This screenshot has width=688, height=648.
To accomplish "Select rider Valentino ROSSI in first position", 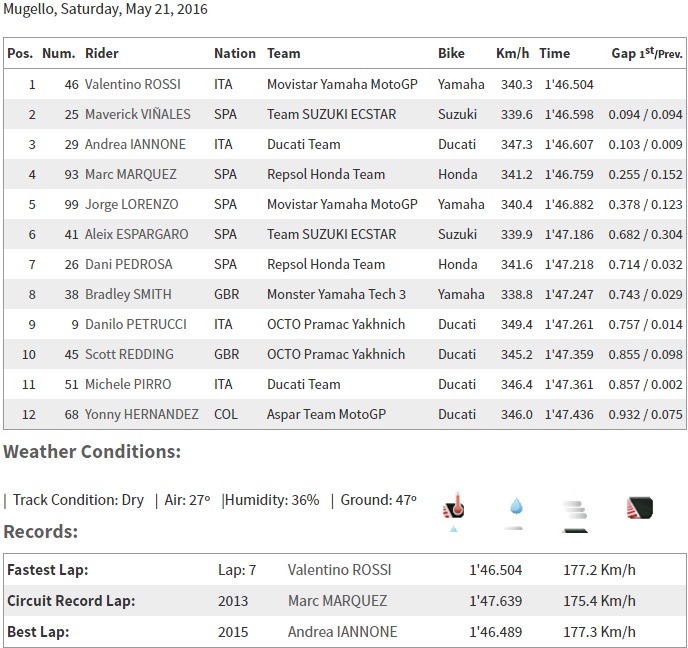I will pos(134,85).
